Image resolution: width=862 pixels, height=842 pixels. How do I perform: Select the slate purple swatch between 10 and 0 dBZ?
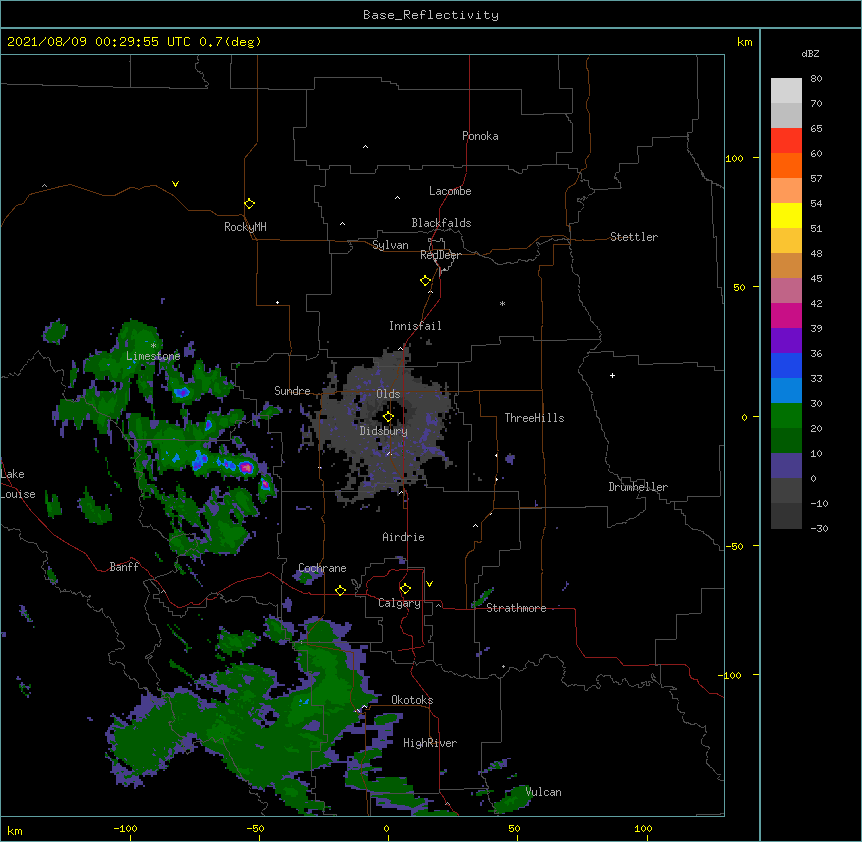[x=786, y=466]
